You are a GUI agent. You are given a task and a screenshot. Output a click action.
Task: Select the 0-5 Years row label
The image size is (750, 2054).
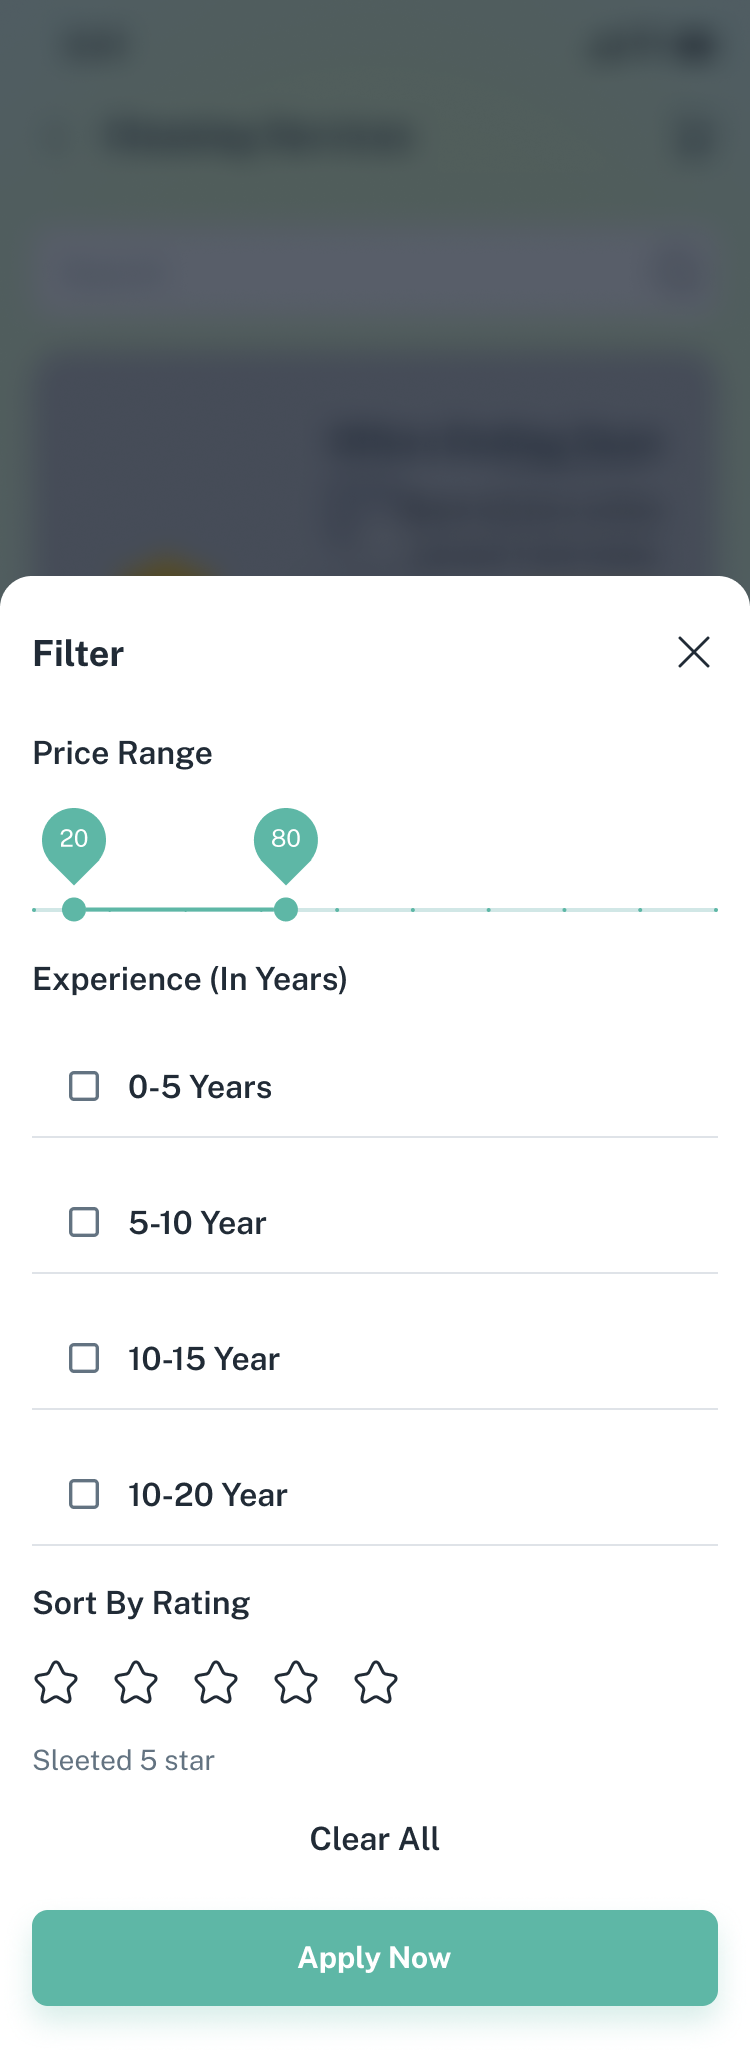pos(200,1087)
